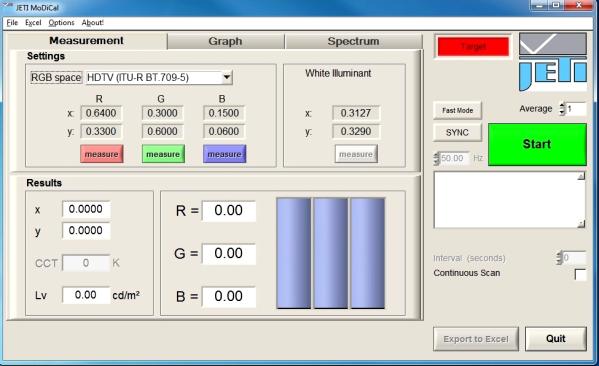Click the middle RGB bar gauge
The image size is (599, 366).
click(331, 253)
